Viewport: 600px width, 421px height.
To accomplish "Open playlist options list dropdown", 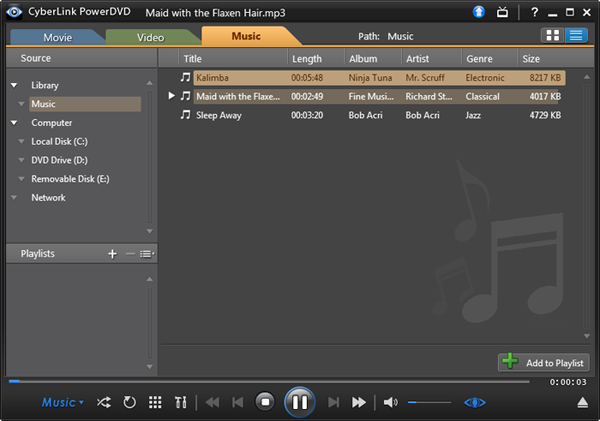I will (147, 254).
